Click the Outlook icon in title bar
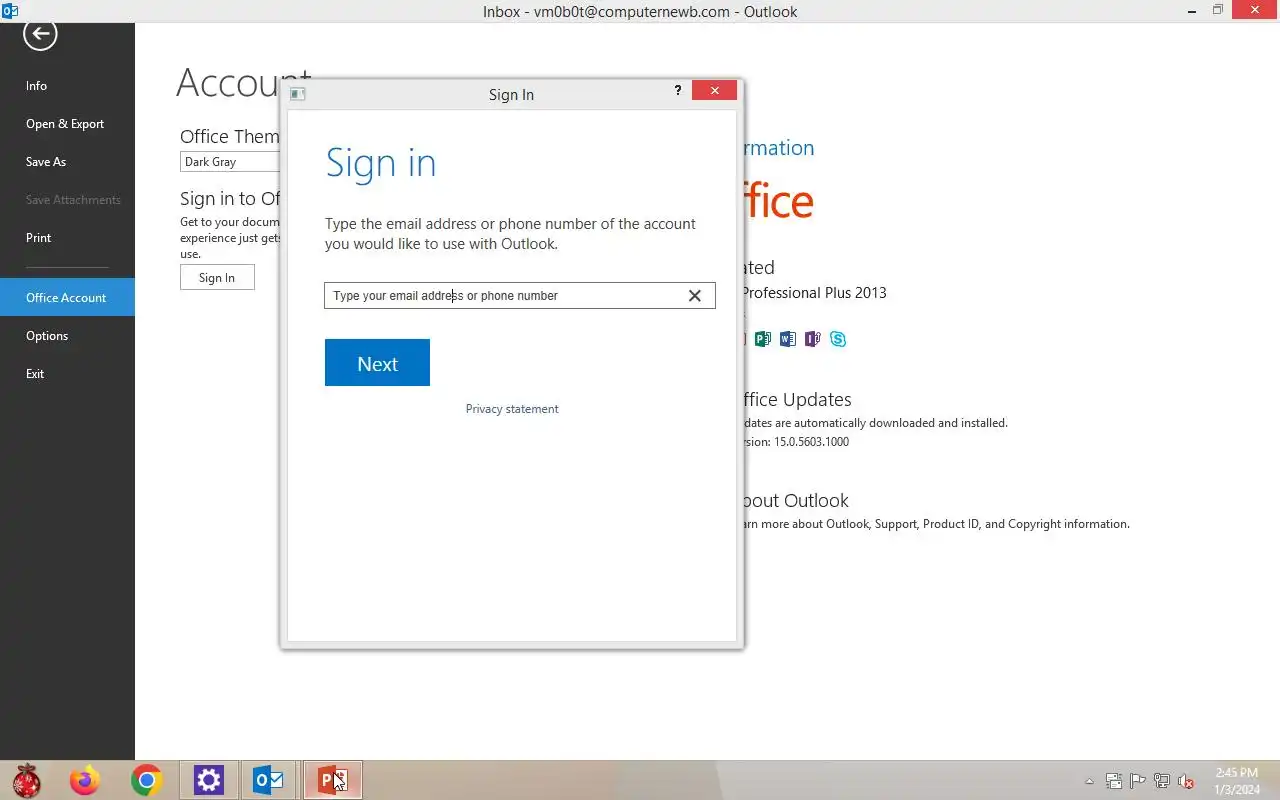The height and width of the screenshot is (800, 1280). tap(10, 11)
